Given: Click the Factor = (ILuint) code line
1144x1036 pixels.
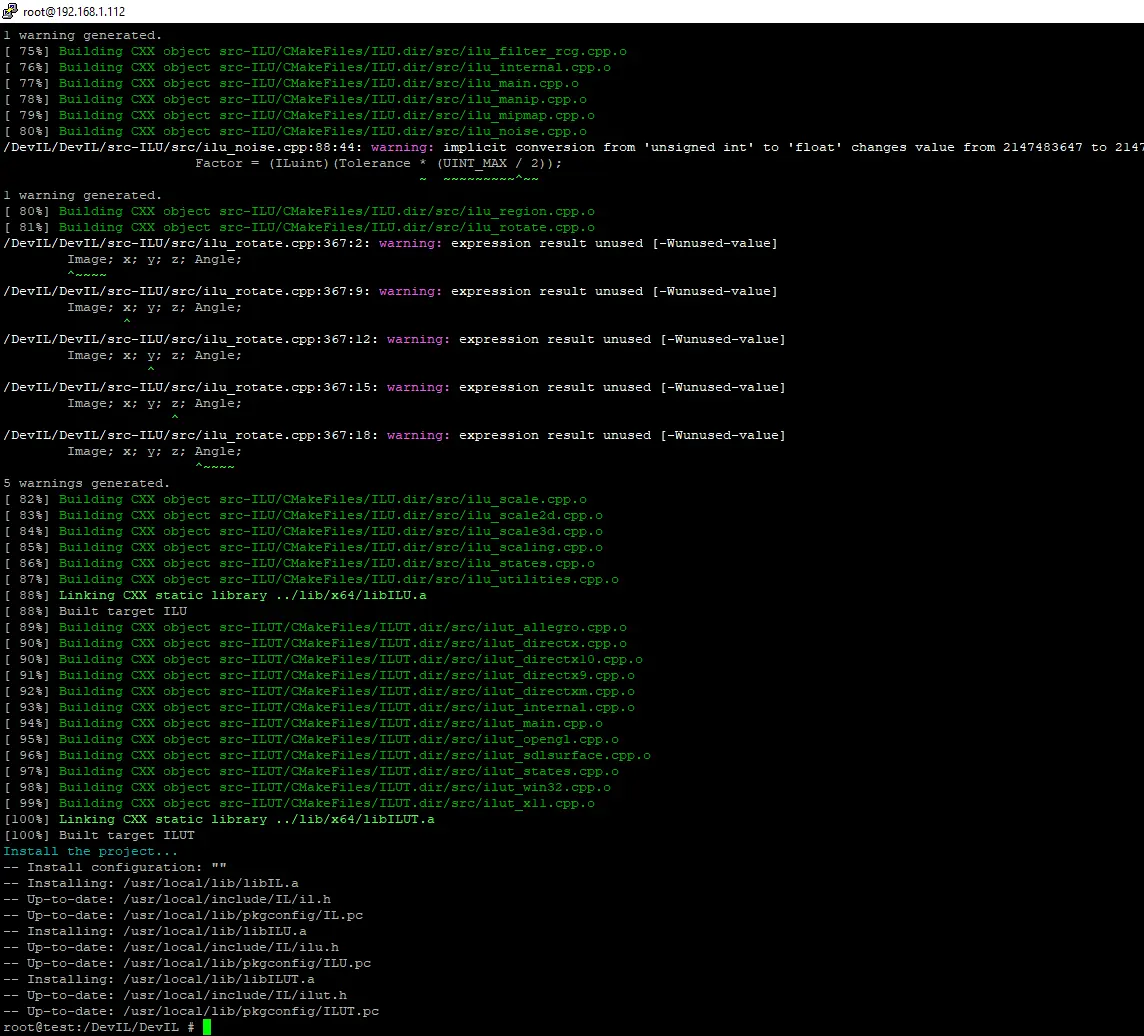Looking at the screenshot, I should 378,163.
